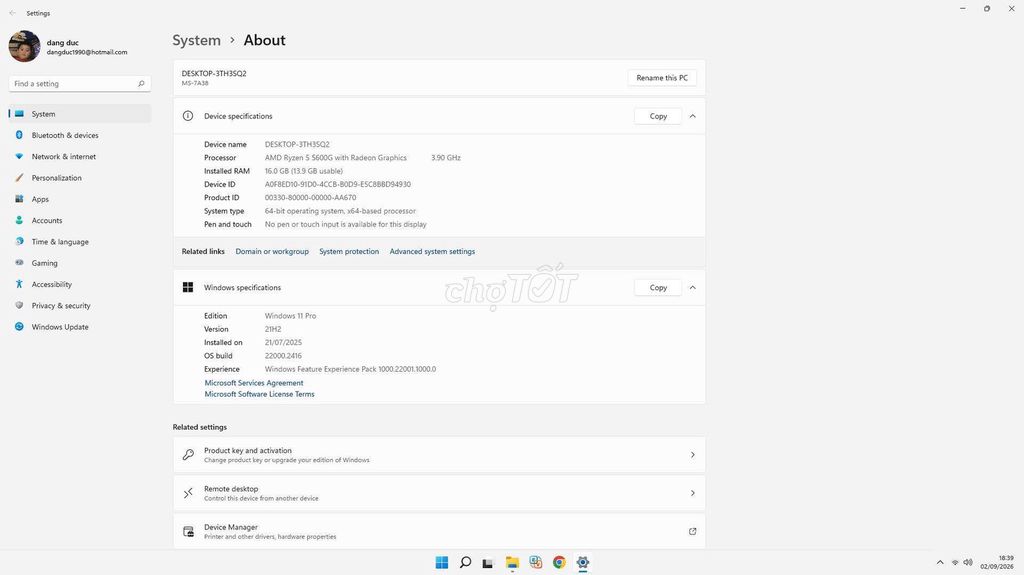Open Domain or workgroup link
Screen dimensions: 1024x575
point(272,252)
